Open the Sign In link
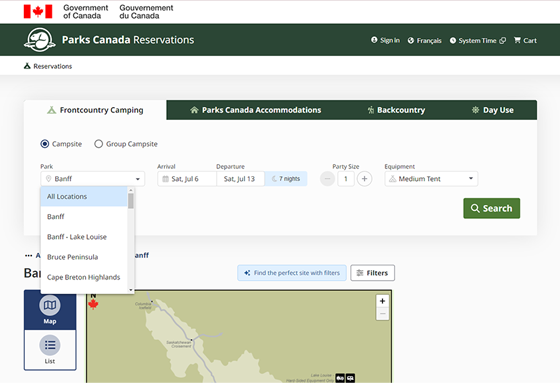Image resolution: width=560 pixels, height=383 pixels. 385,40
